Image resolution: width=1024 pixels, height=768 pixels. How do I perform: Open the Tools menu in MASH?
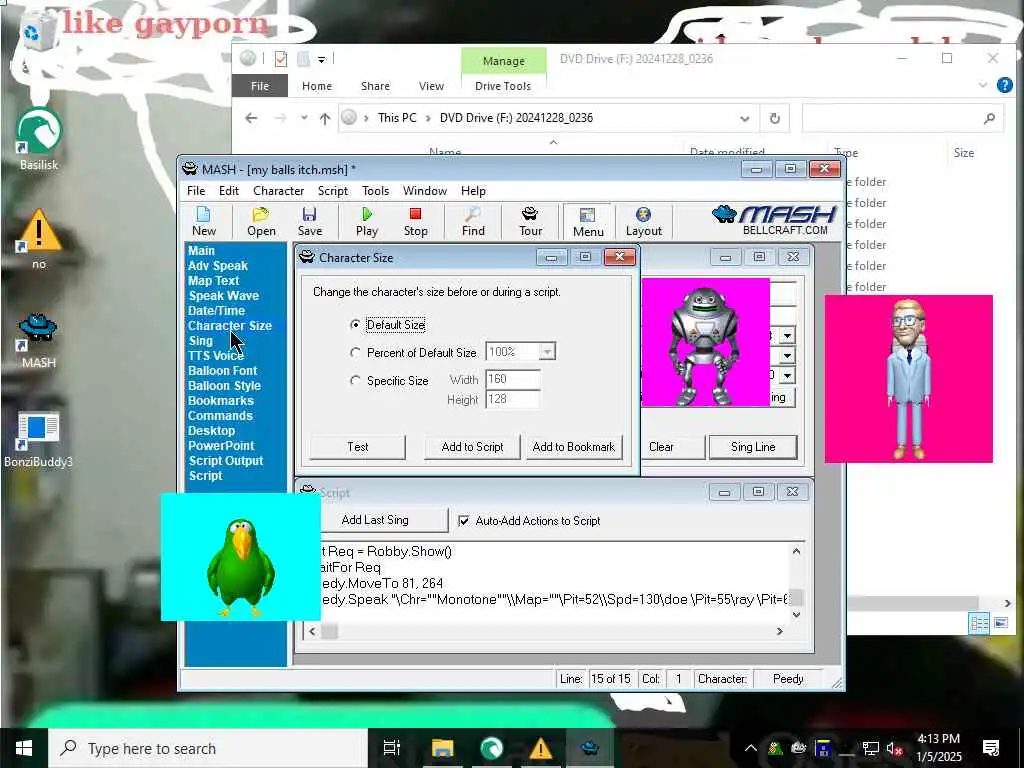pos(376,191)
